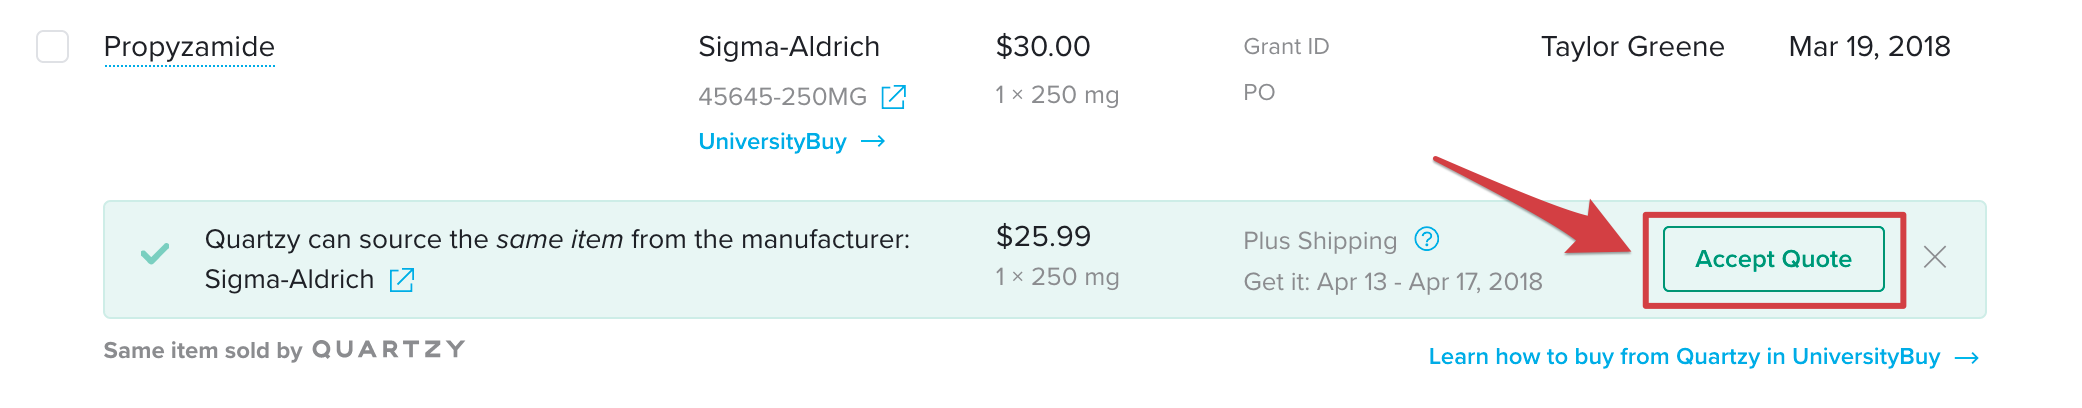Click the arrow after UniversityBuy learn link
2082x408 pixels.
tap(1966, 358)
